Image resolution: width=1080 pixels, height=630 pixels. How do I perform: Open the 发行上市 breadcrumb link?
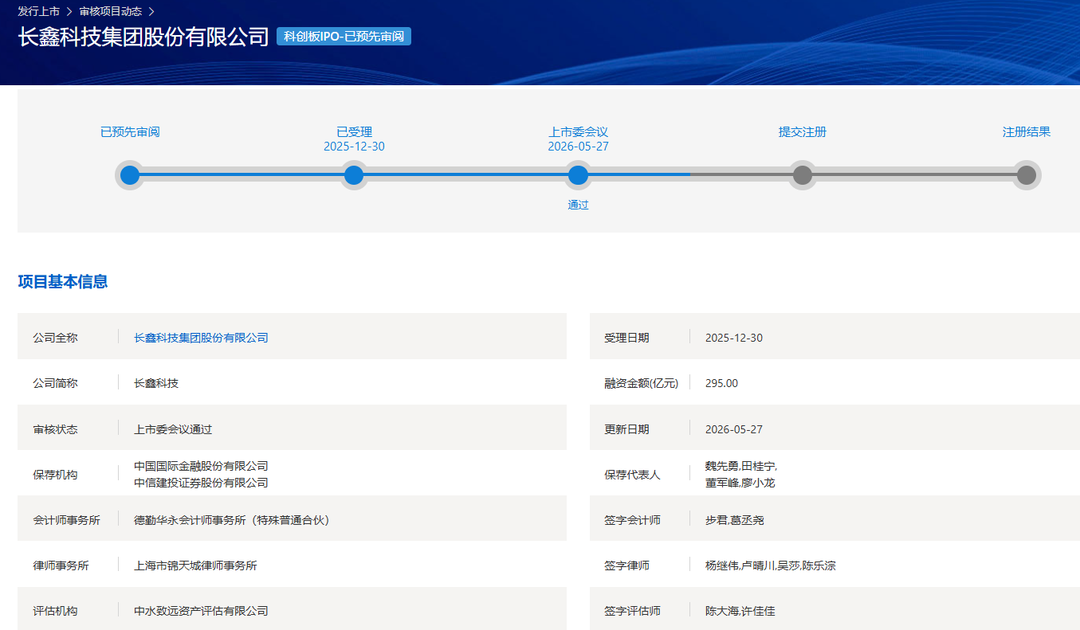(39, 11)
